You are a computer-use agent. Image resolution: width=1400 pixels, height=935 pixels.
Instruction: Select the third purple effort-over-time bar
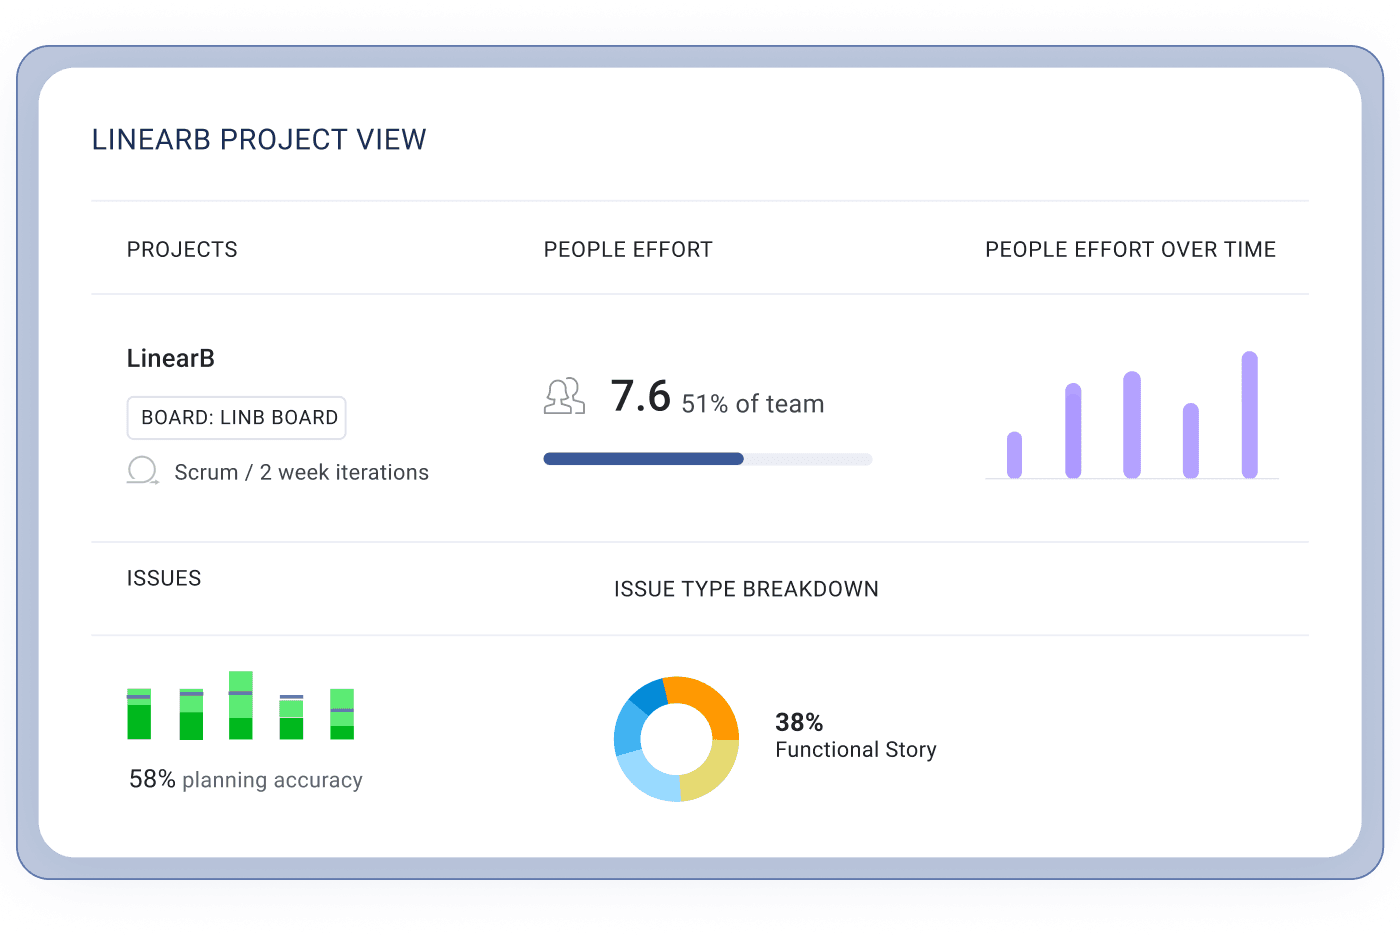[x=1132, y=425]
